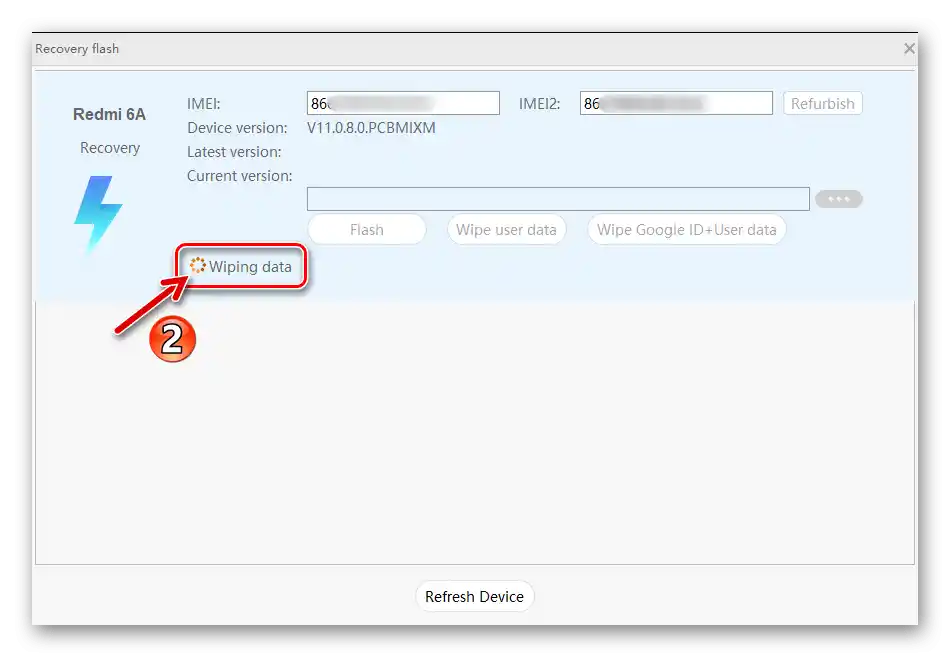Click the Refurbish button

822,104
